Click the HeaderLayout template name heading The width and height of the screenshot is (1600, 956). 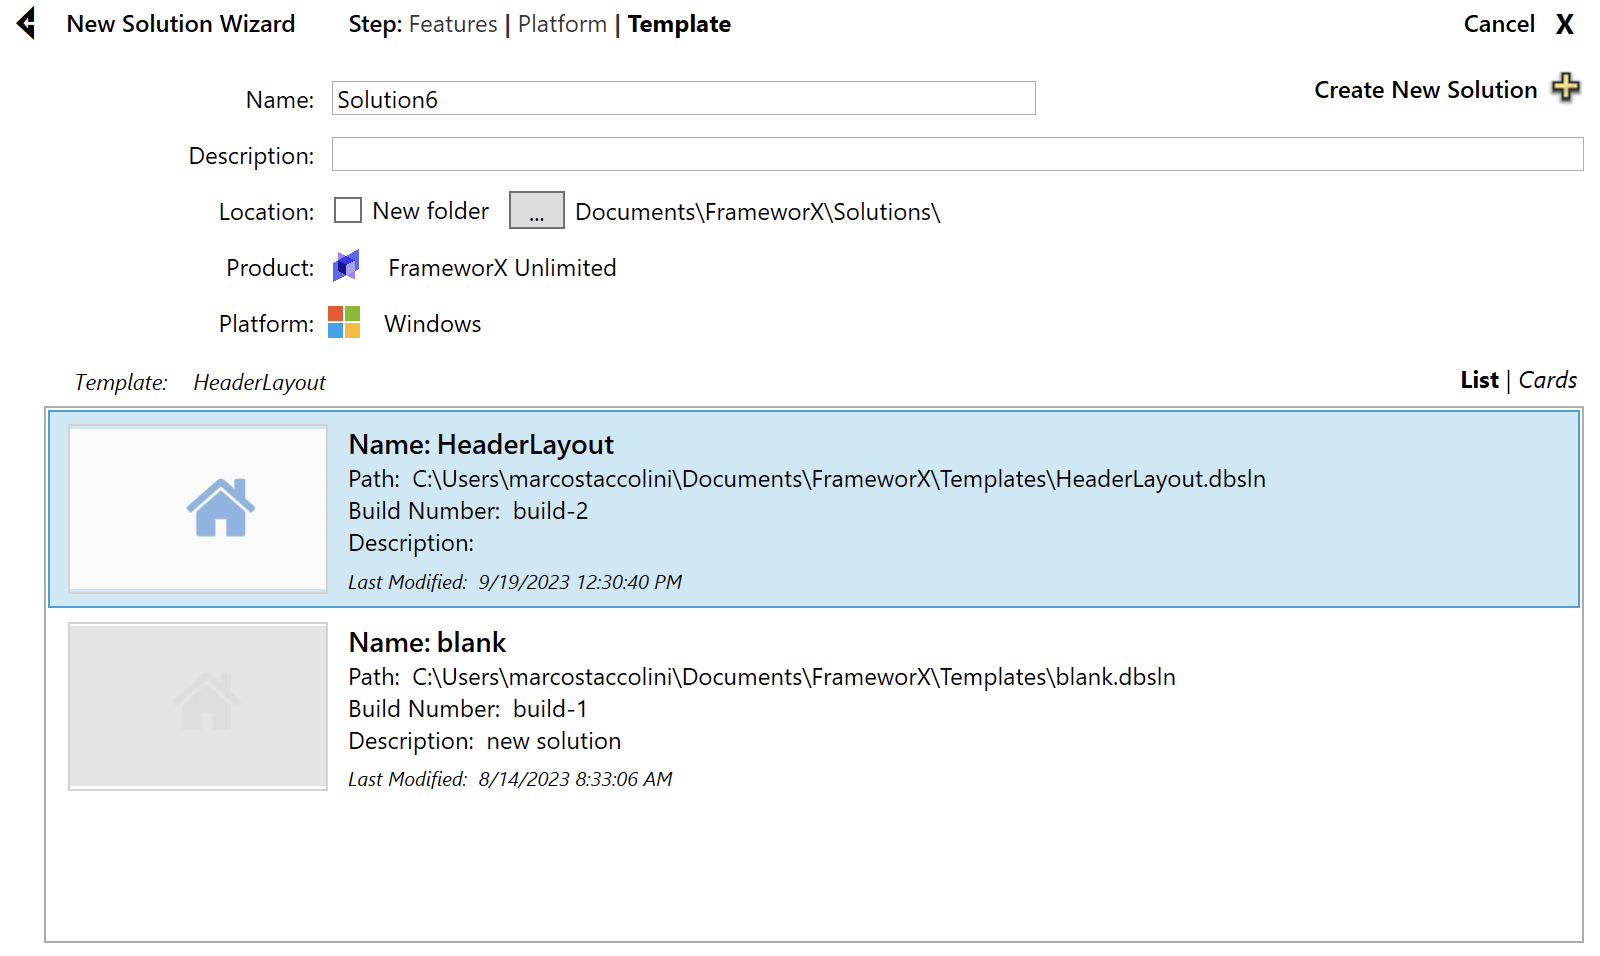pyautogui.click(x=481, y=445)
